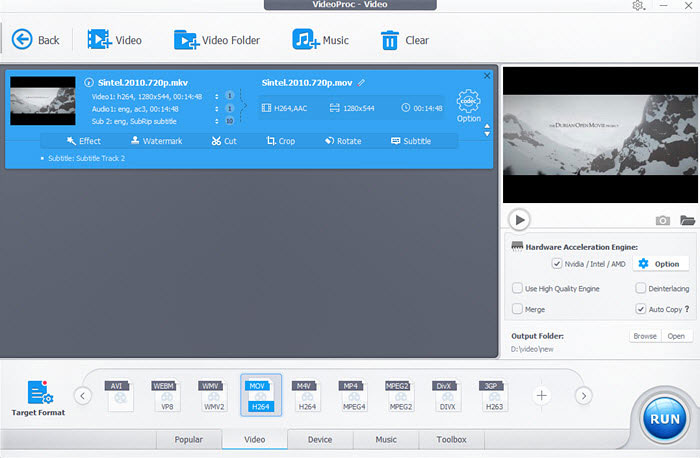Select WEBM VP8 output format
700x458 pixels.
tap(165, 396)
